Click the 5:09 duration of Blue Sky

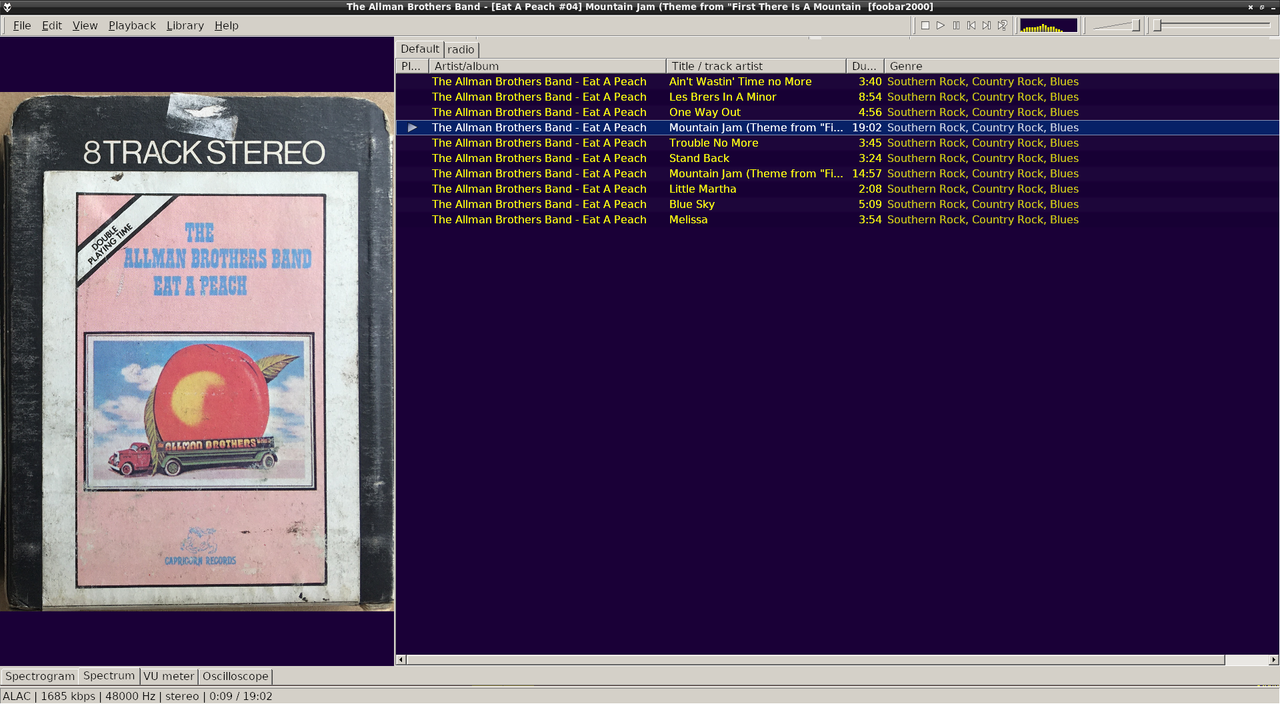[870, 204]
